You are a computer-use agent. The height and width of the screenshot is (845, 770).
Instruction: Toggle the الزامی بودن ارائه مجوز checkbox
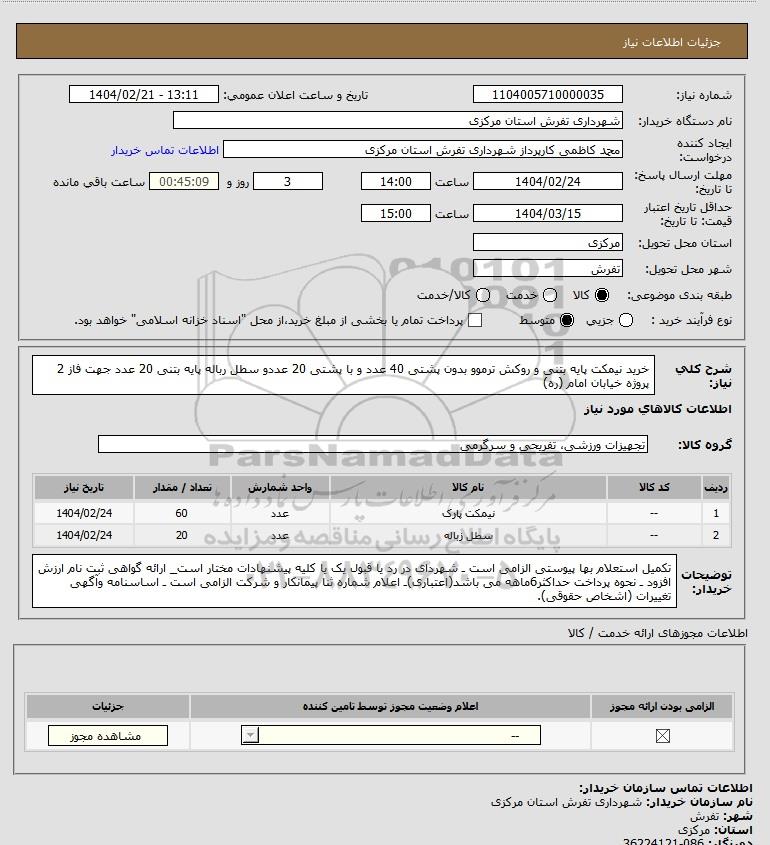coord(663,736)
